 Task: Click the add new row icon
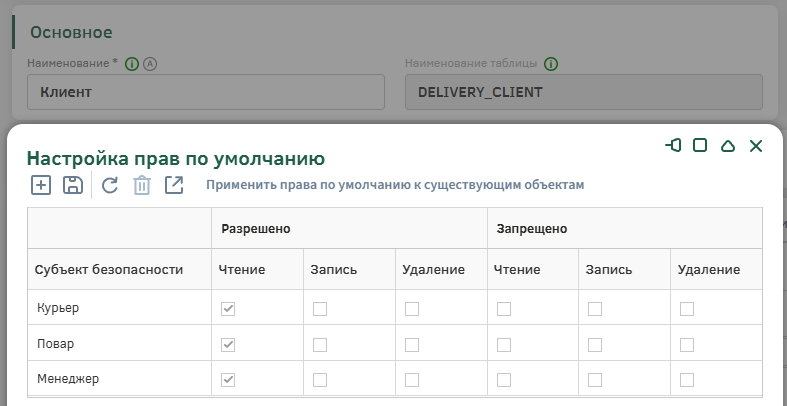40,185
